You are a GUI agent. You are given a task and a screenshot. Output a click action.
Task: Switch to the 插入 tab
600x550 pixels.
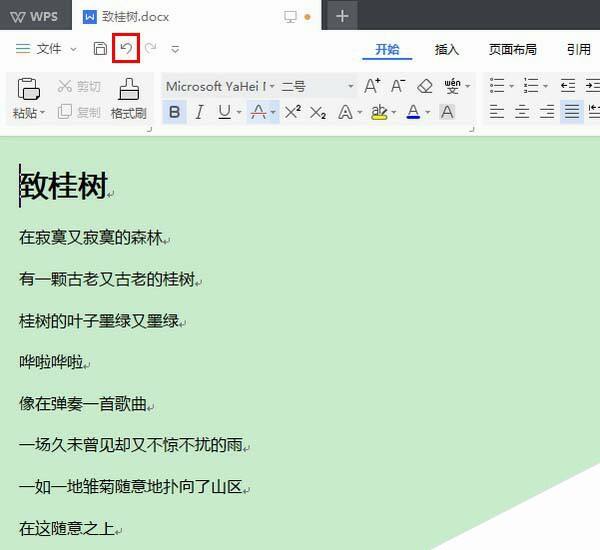click(x=447, y=49)
